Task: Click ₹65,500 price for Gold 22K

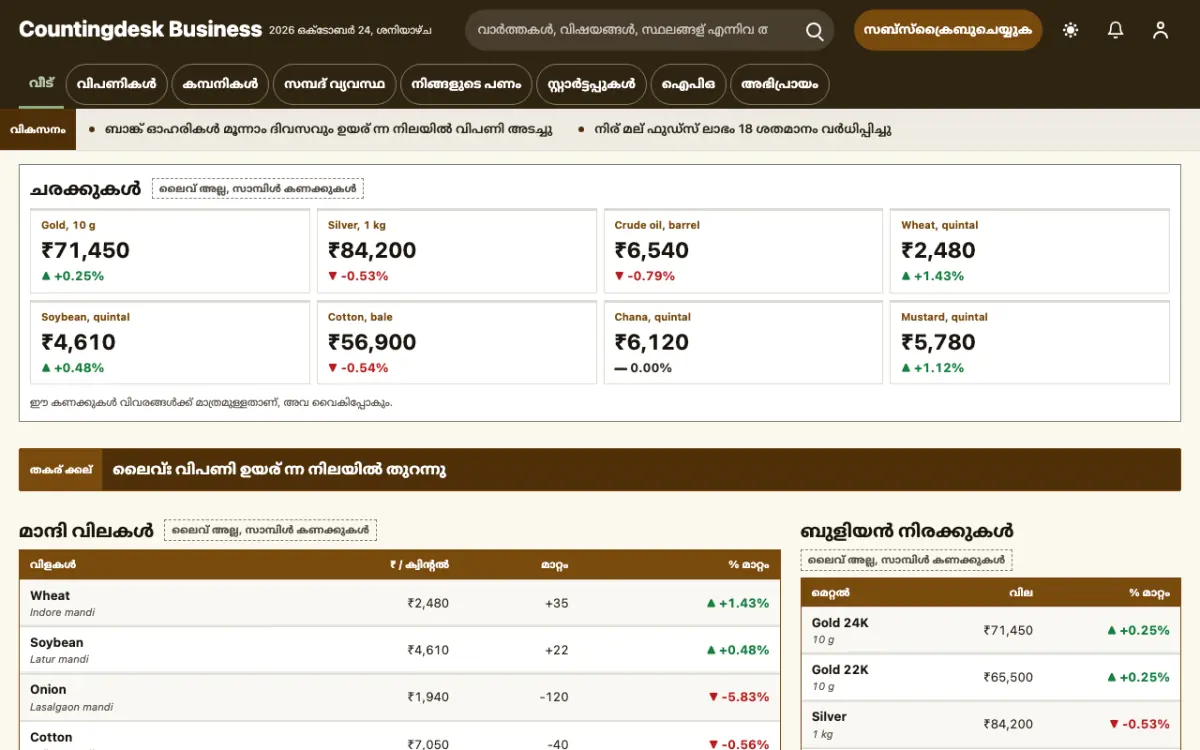Action: pyautogui.click(x=1008, y=677)
